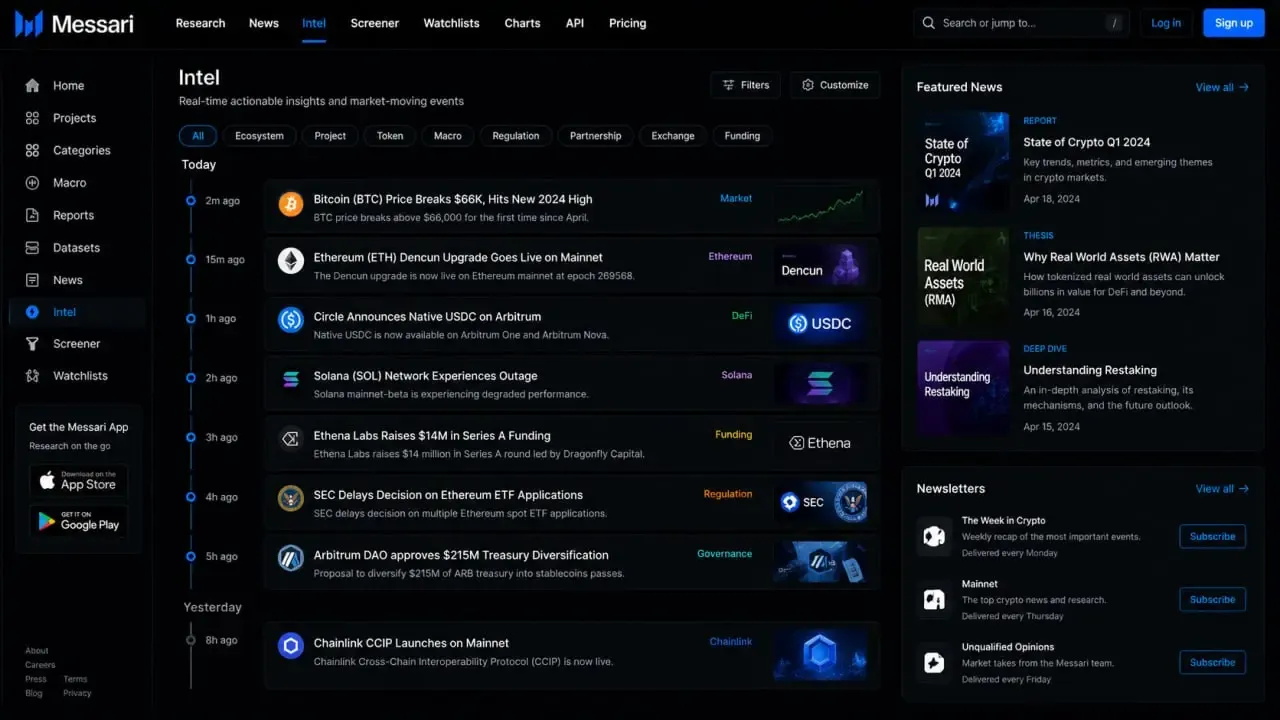Viewport: 1280px width, 720px height.
Task: Open the Filters panel
Action: (x=746, y=85)
